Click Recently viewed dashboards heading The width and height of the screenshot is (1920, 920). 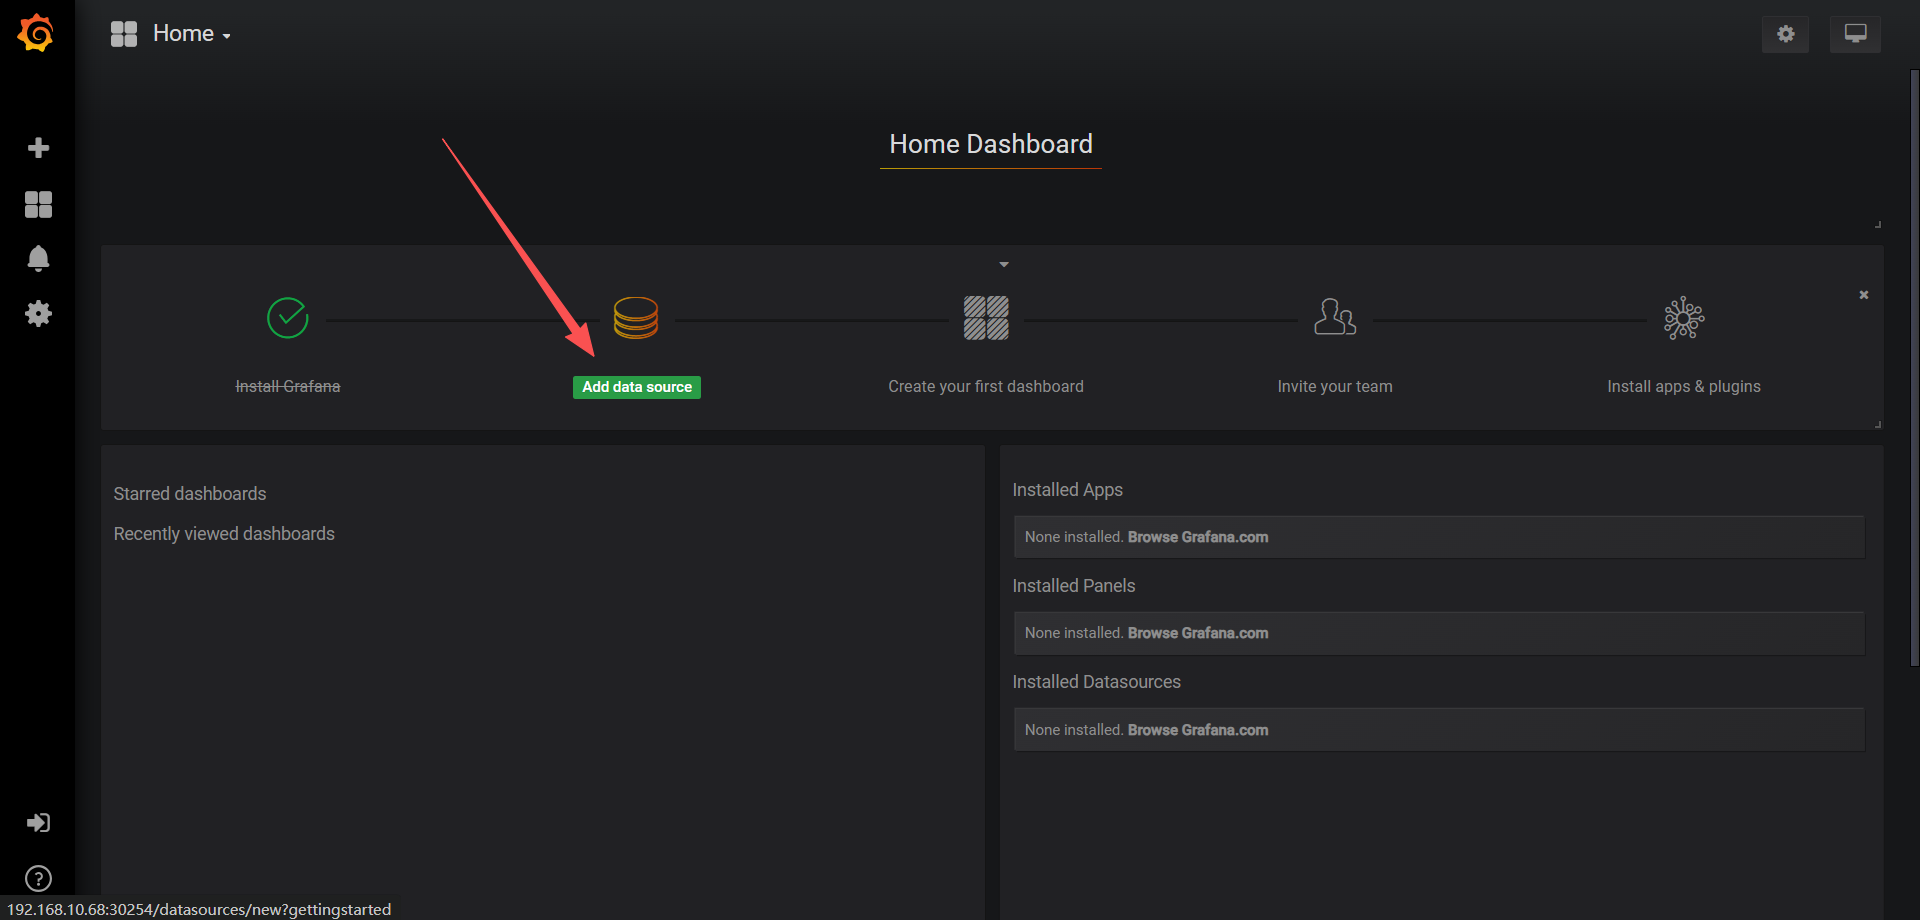coord(224,534)
